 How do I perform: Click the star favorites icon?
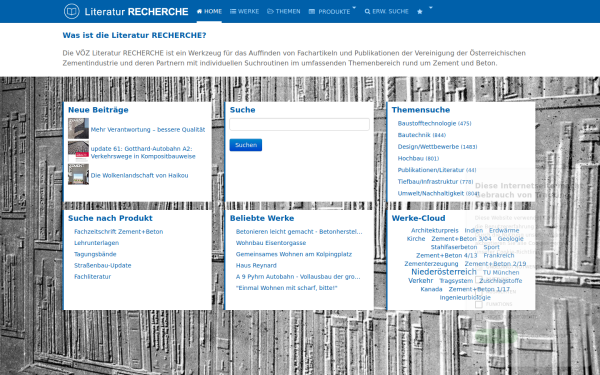[x=420, y=11]
